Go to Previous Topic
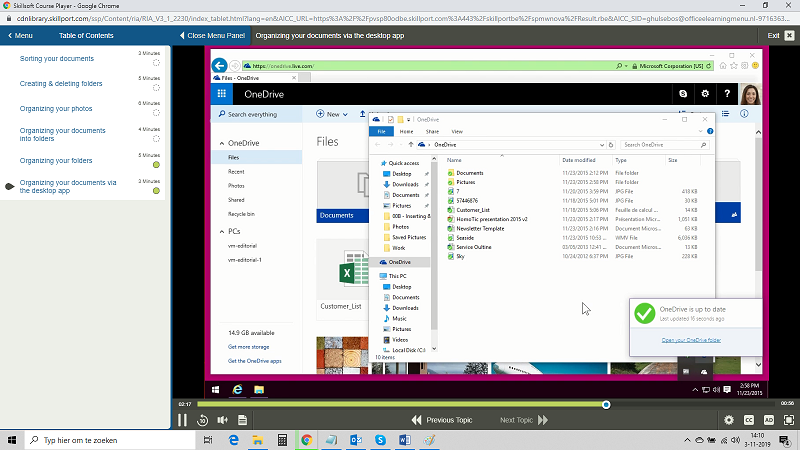Image resolution: width=800 pixels, height=450 pixels. 442,420
